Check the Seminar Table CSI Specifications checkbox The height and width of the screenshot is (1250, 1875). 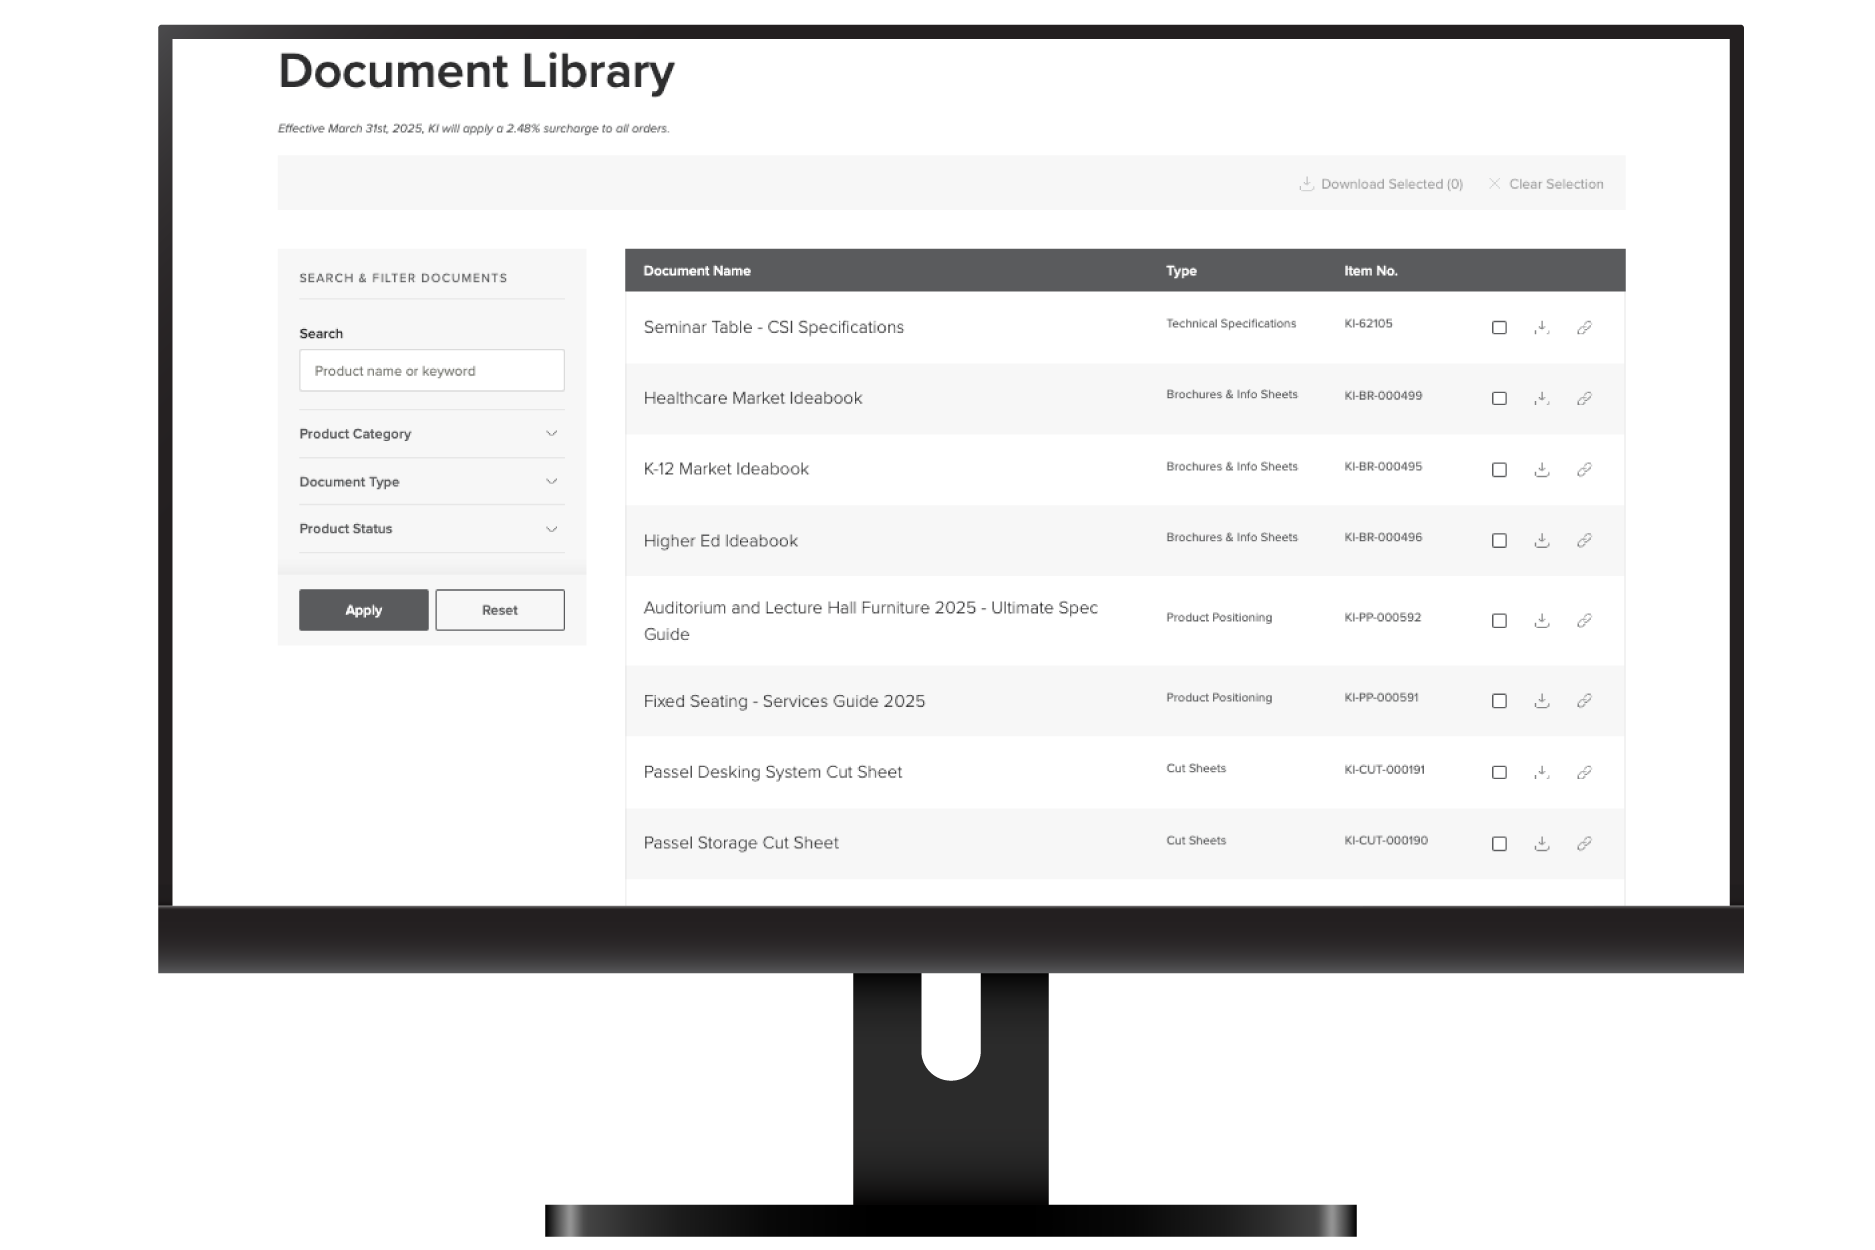coord(1499,328)
